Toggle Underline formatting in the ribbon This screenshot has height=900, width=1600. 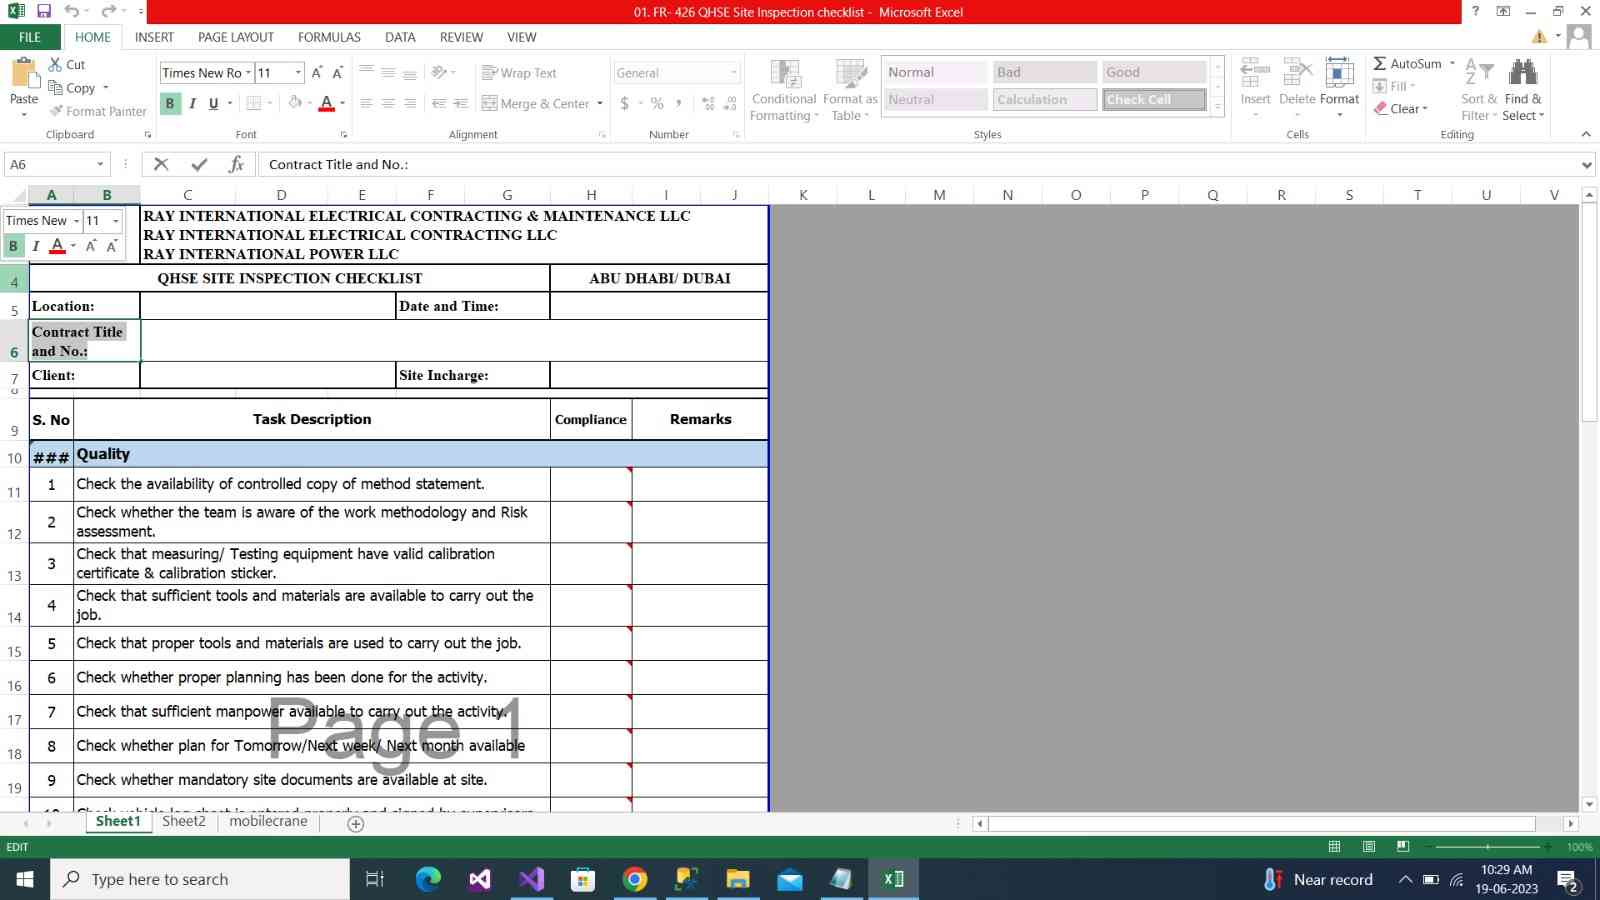(x=213, y=103)
